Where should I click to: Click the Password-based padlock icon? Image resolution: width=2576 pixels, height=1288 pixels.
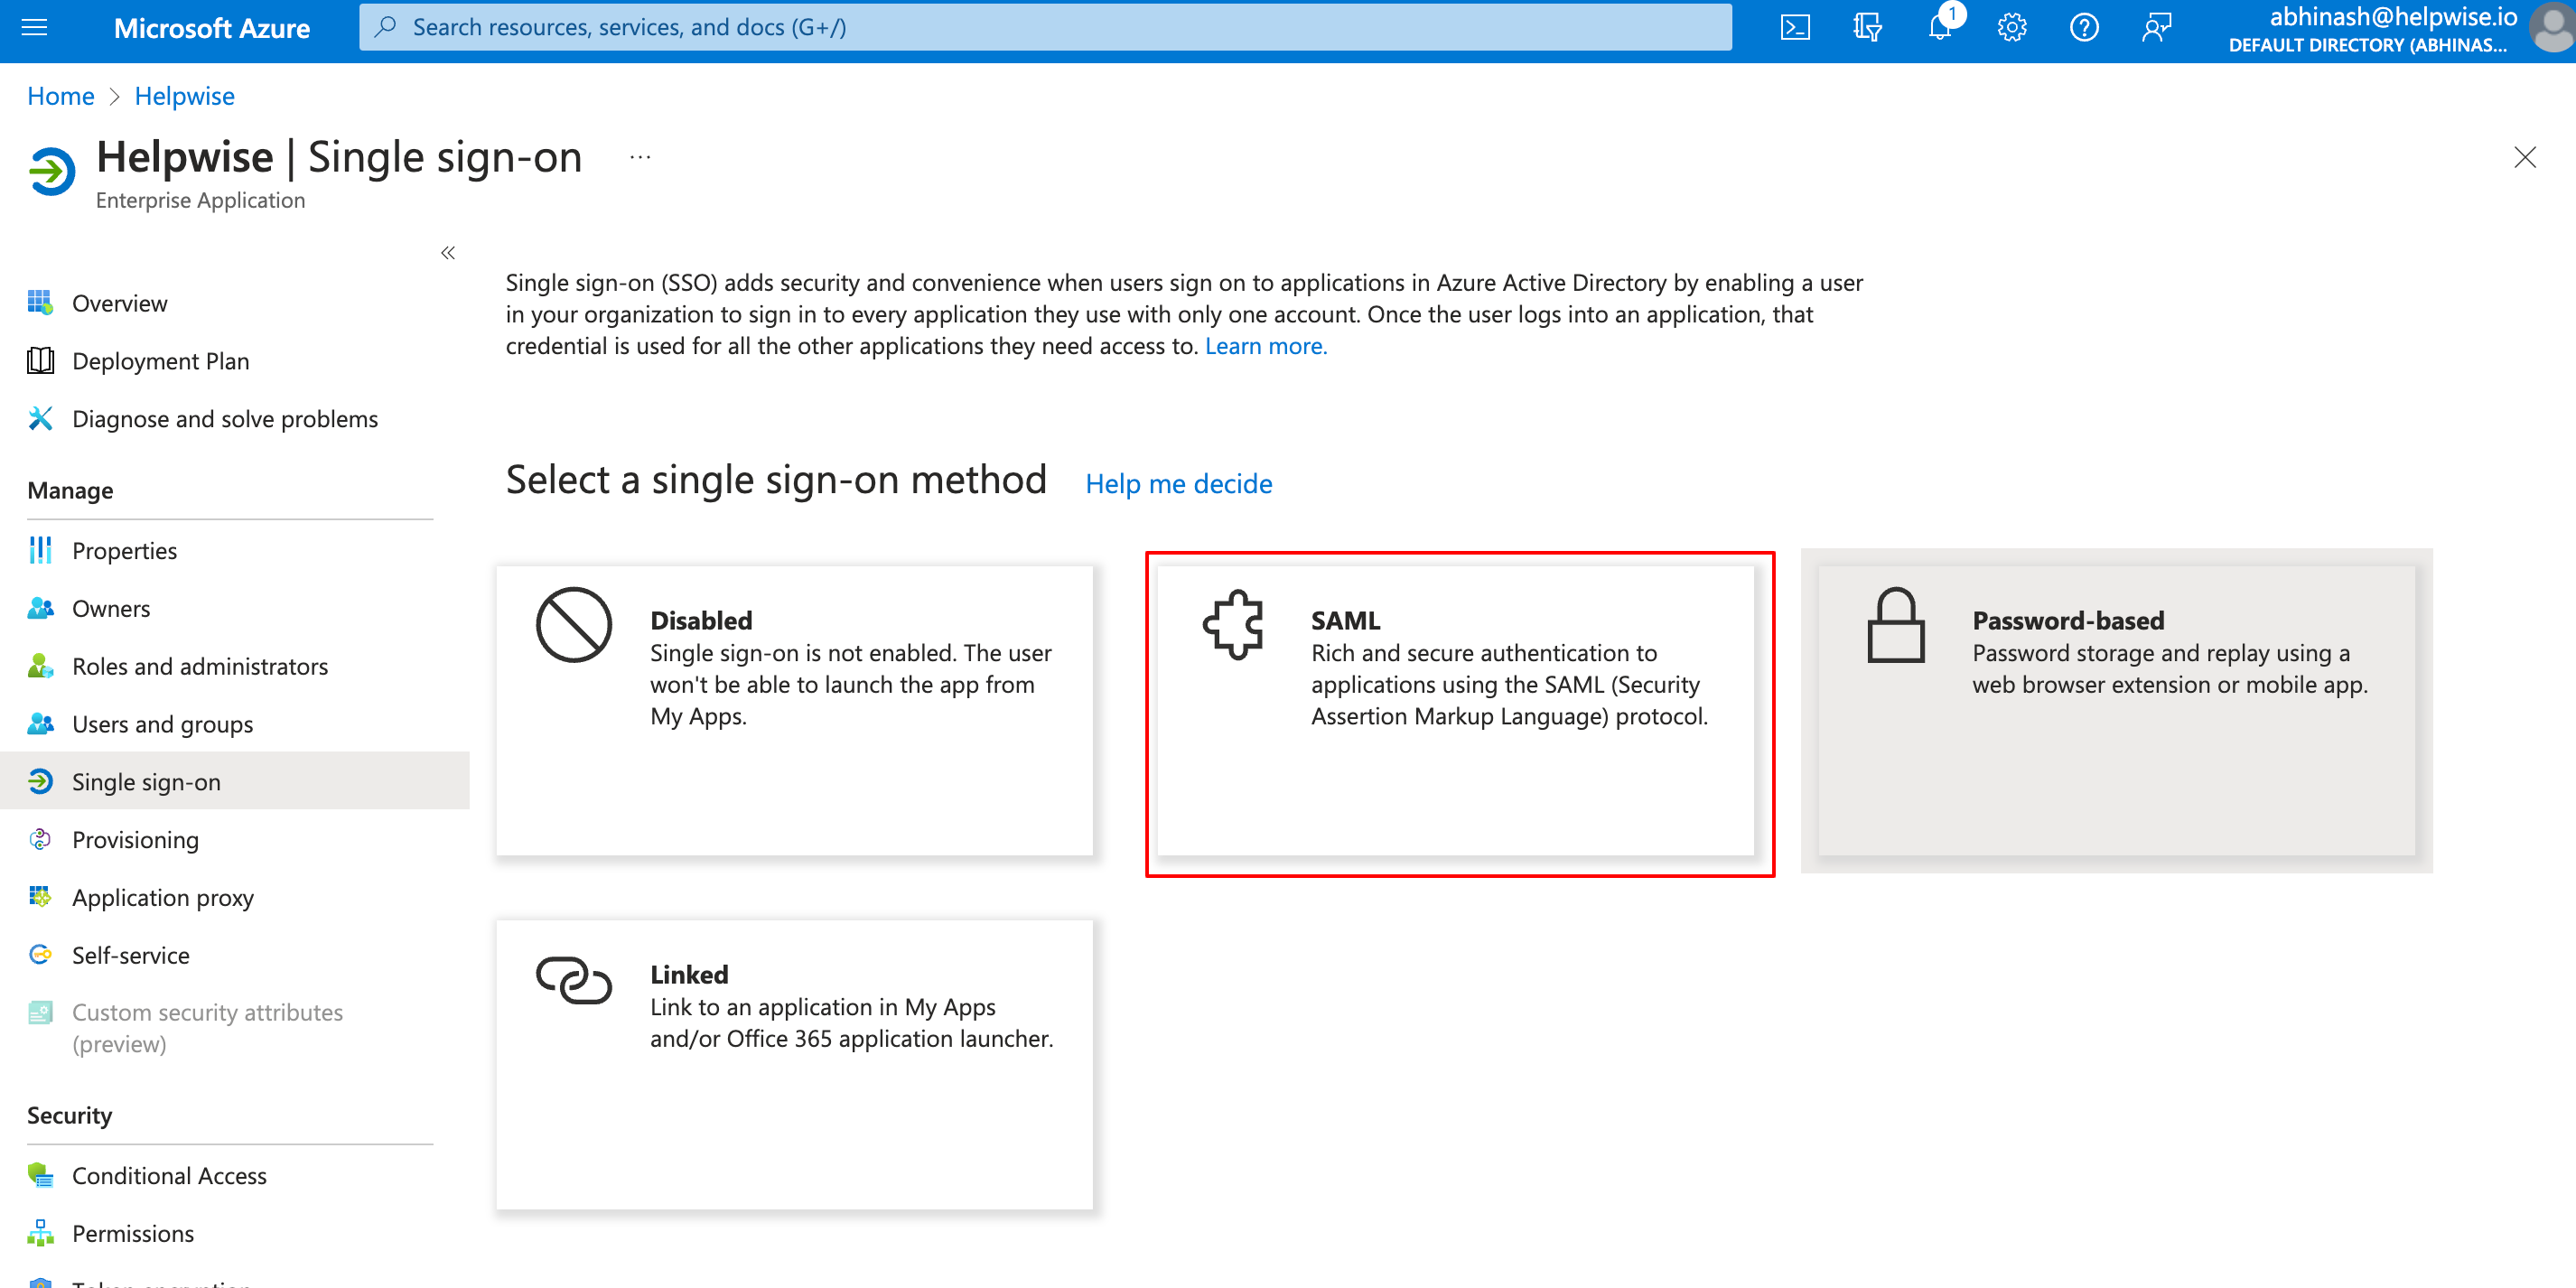pyautogui.click(x=1896, y=625)
